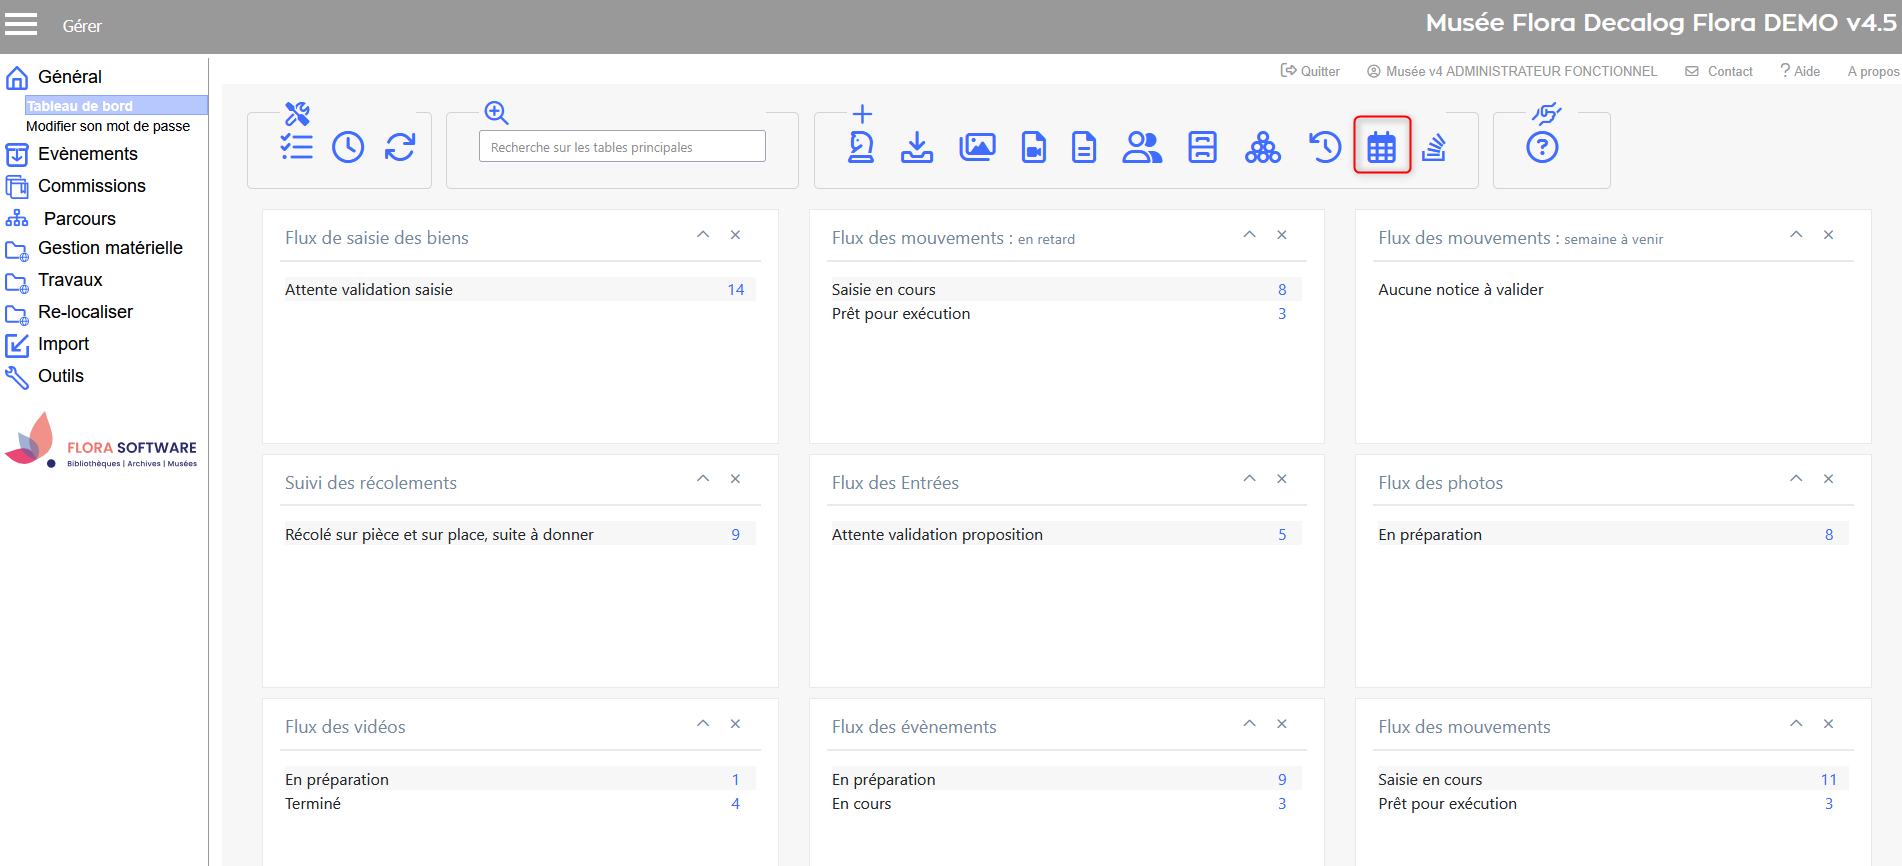Open the images gallery icon

tap(976, 147)
